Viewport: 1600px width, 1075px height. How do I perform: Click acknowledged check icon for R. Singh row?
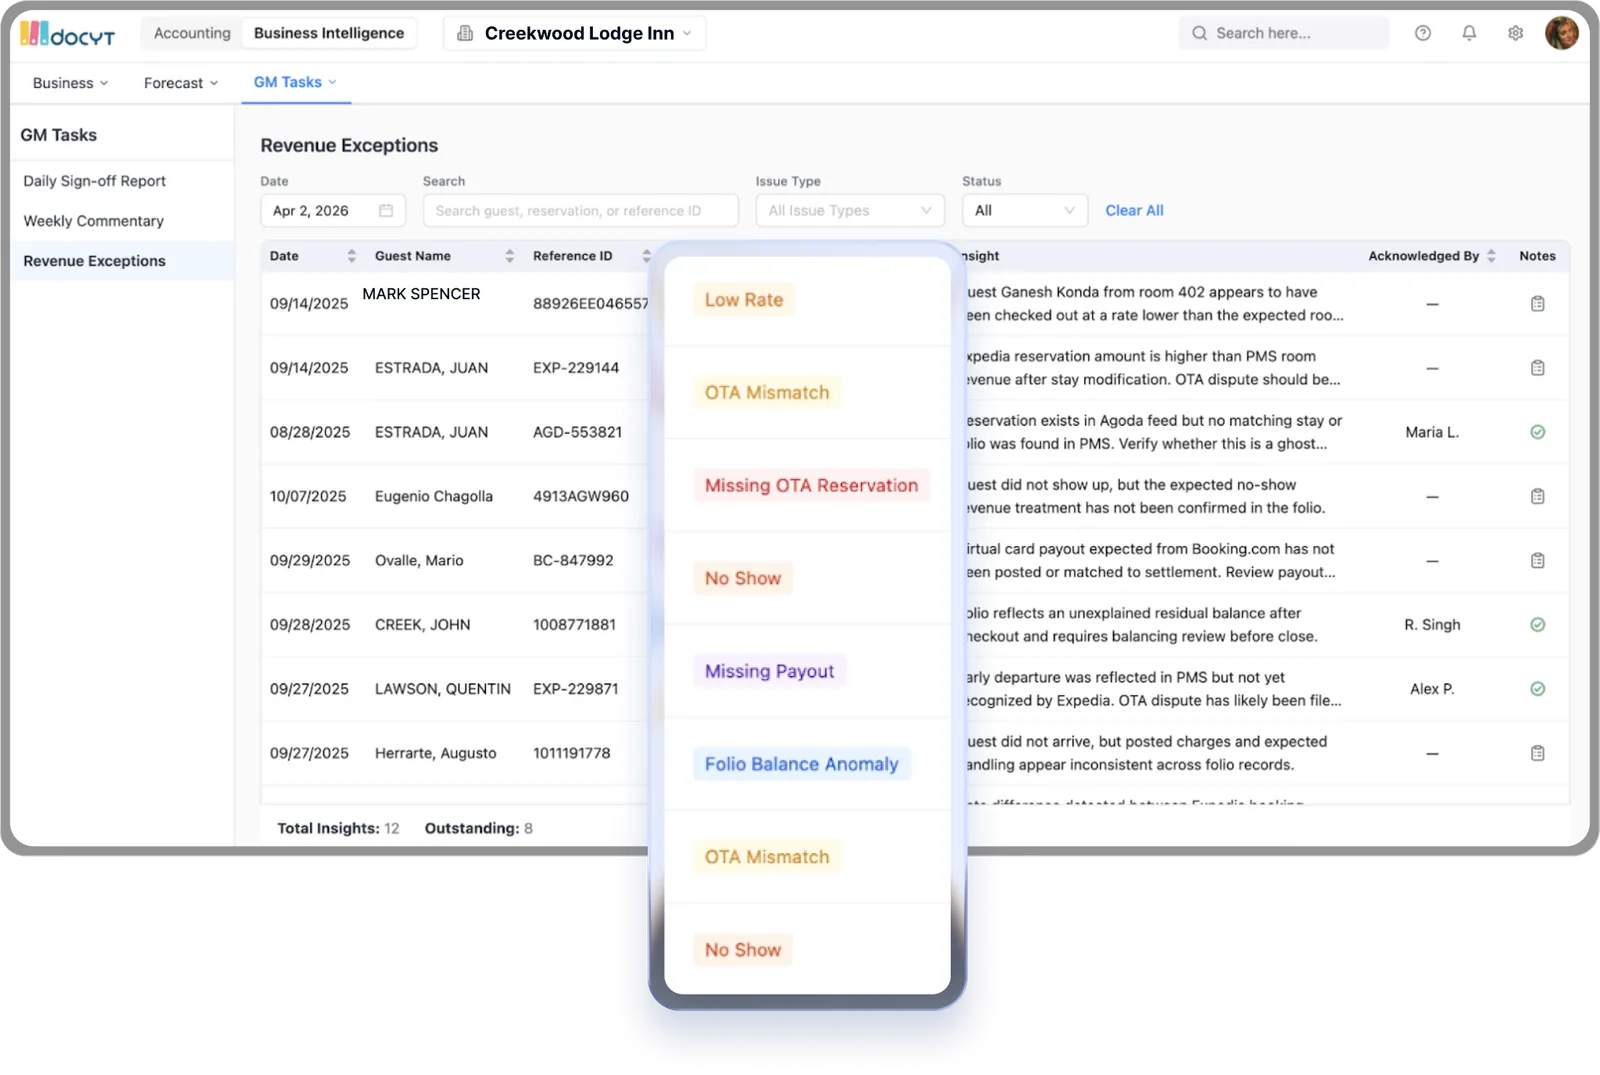1538,624
